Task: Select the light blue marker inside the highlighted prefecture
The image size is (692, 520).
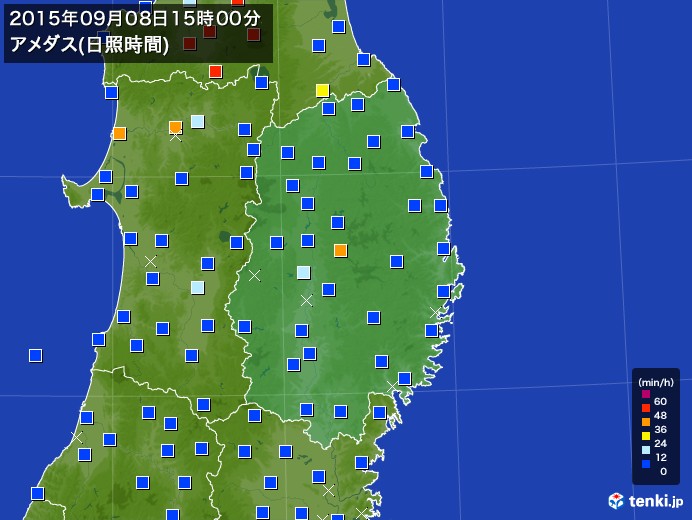Action: 303,272
